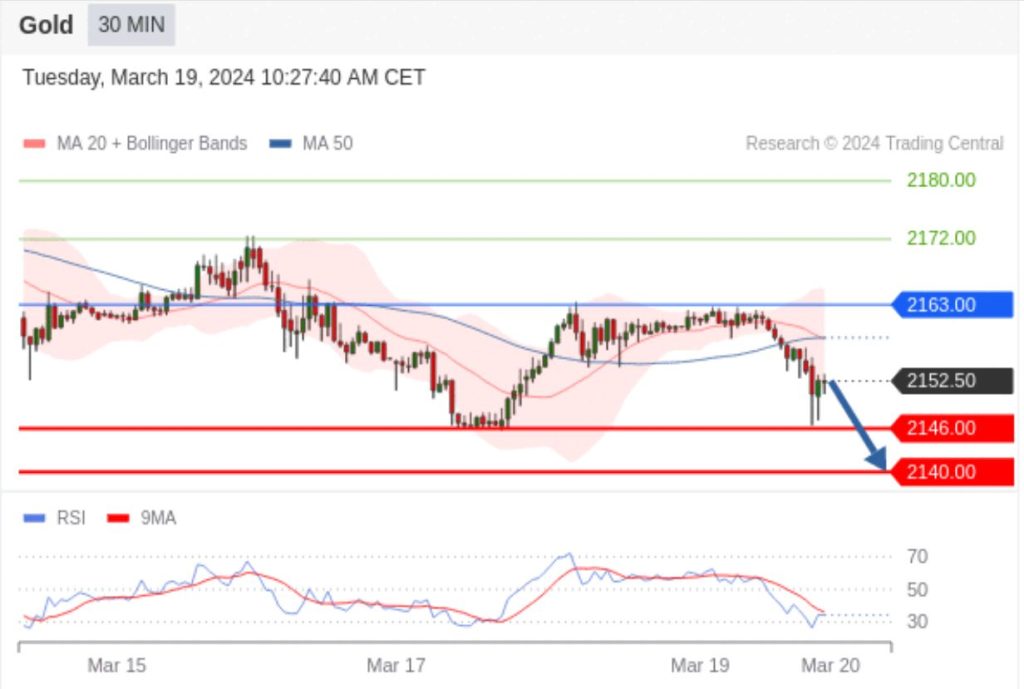Click the 30 MIN timeframe badge
The height and width of the screenshot is (689, 1024).
[x=131, y=25]
